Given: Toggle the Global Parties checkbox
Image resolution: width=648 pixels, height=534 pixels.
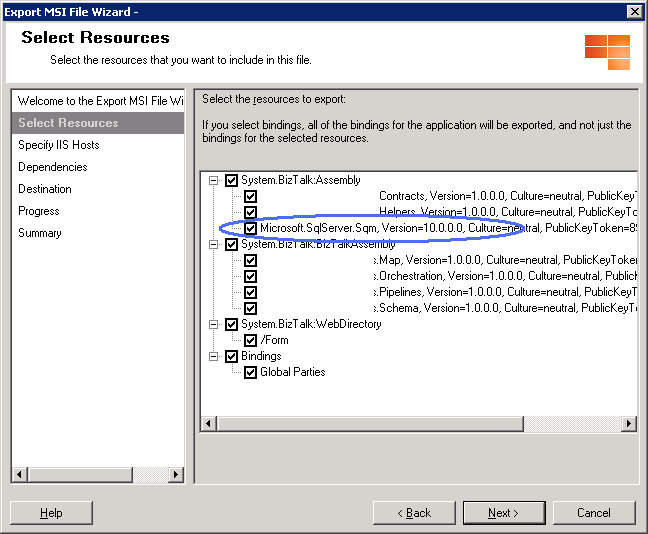Looking at the screenshot, I should [x=251, y=372].
